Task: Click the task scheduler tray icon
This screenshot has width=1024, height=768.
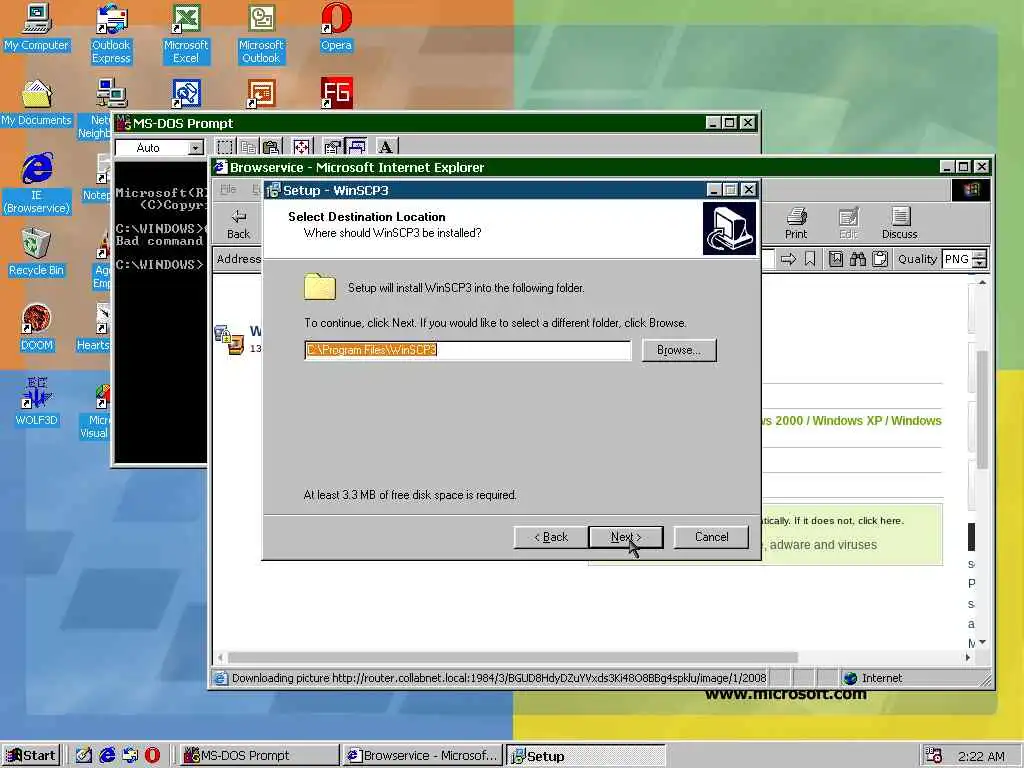Action: (x=934, y=756)
